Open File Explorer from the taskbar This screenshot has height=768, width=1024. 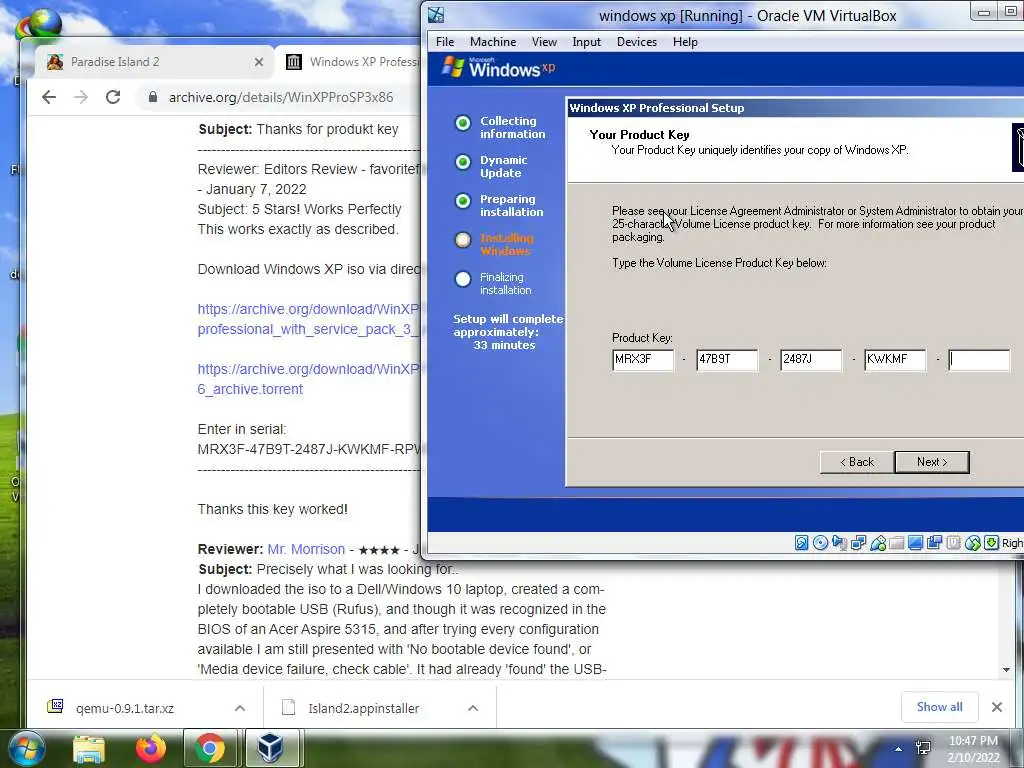pos(89,748)
